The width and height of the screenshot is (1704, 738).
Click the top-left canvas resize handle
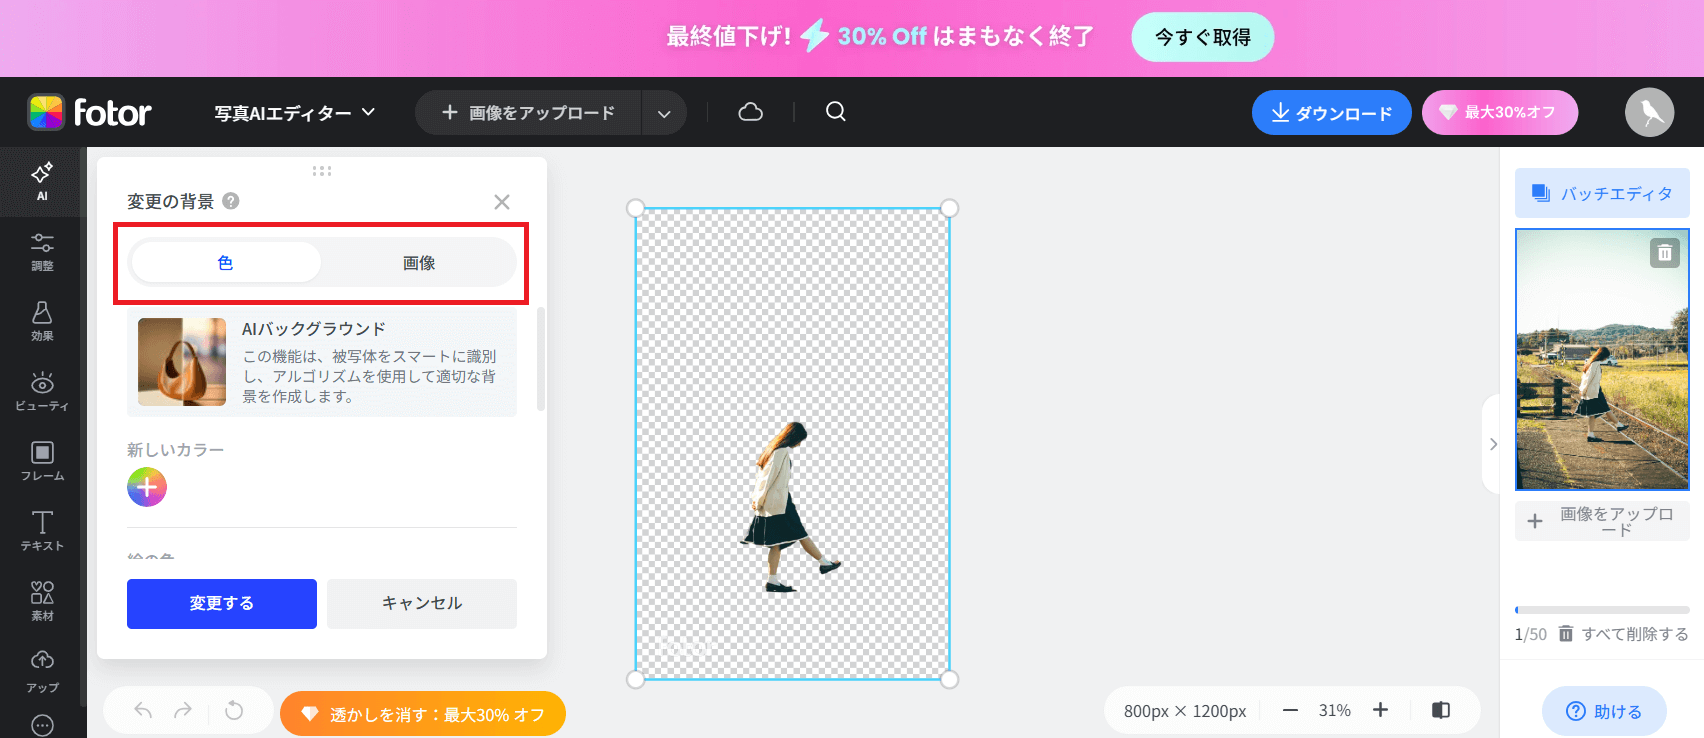[635, 208]
